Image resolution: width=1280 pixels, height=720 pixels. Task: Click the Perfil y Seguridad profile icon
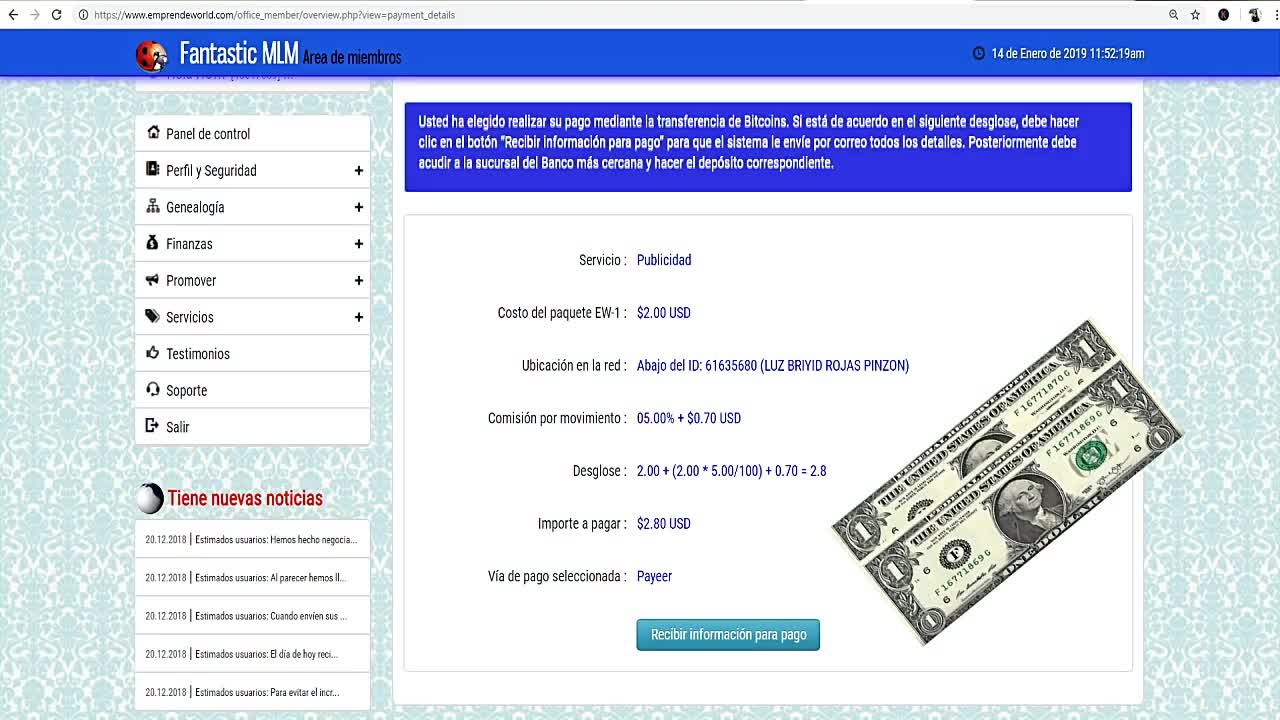[x=153, y=169]
